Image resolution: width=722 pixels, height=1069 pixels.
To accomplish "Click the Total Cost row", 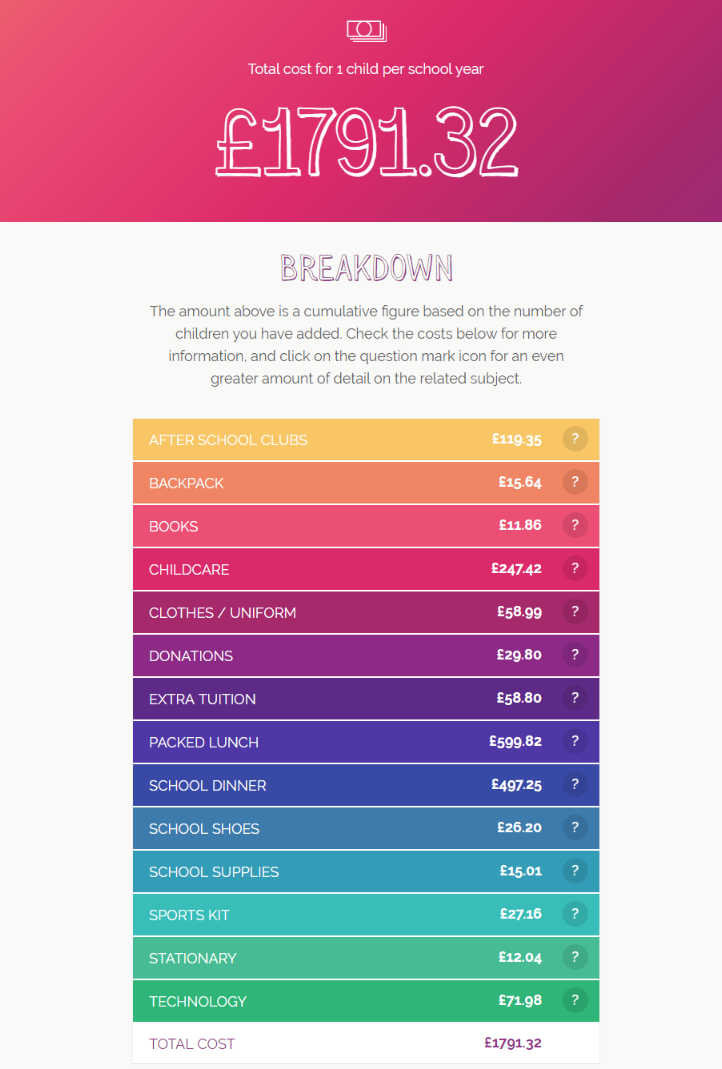I will pos(366,1043).
